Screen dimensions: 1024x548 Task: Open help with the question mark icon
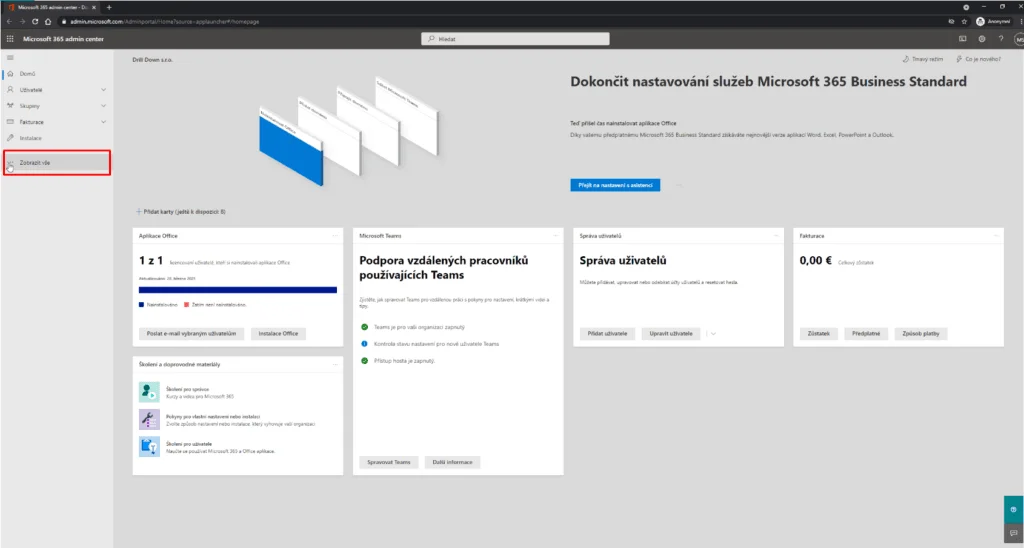(x=1000, y=39)
